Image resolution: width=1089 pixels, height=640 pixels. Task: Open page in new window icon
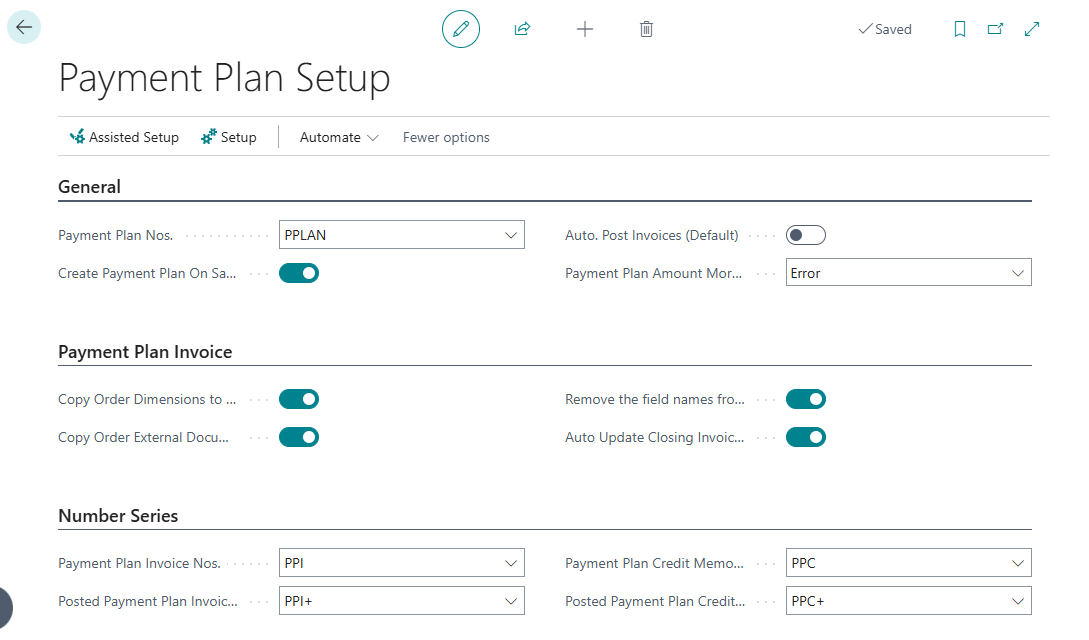tap(995, 29)
